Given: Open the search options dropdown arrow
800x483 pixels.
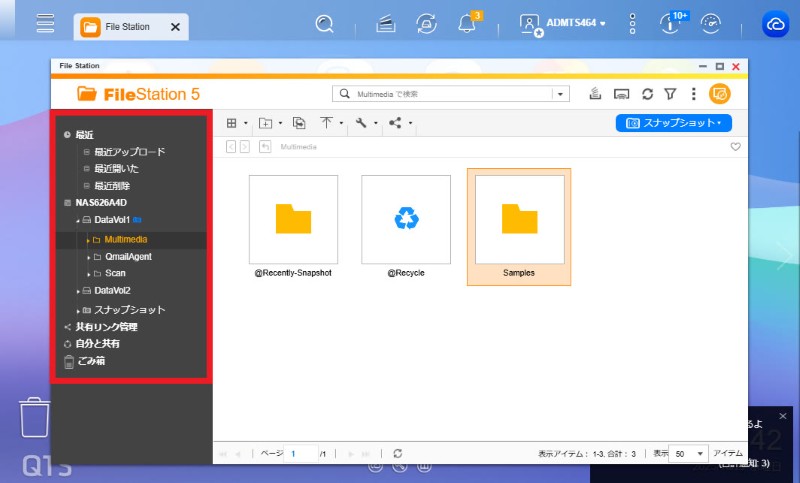Looking at the screenshot, I should pyautogui.click(x=560, y=94).
